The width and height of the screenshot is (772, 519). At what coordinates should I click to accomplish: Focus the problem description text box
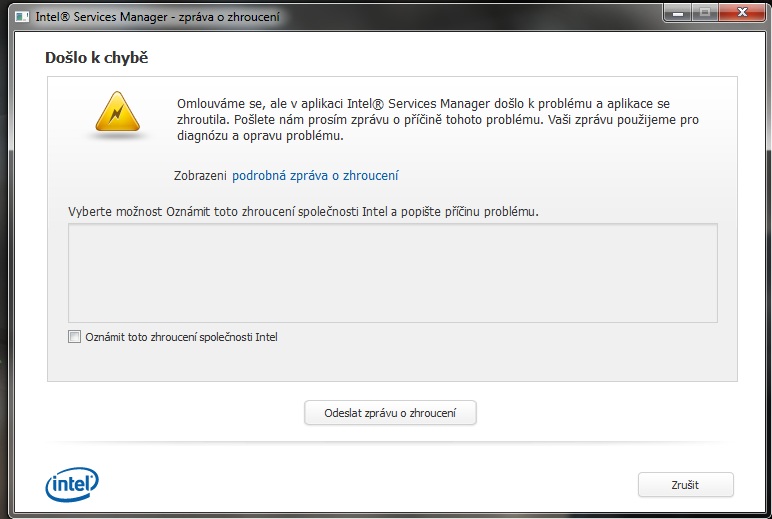pyautogui.click(x=392, y=272)
